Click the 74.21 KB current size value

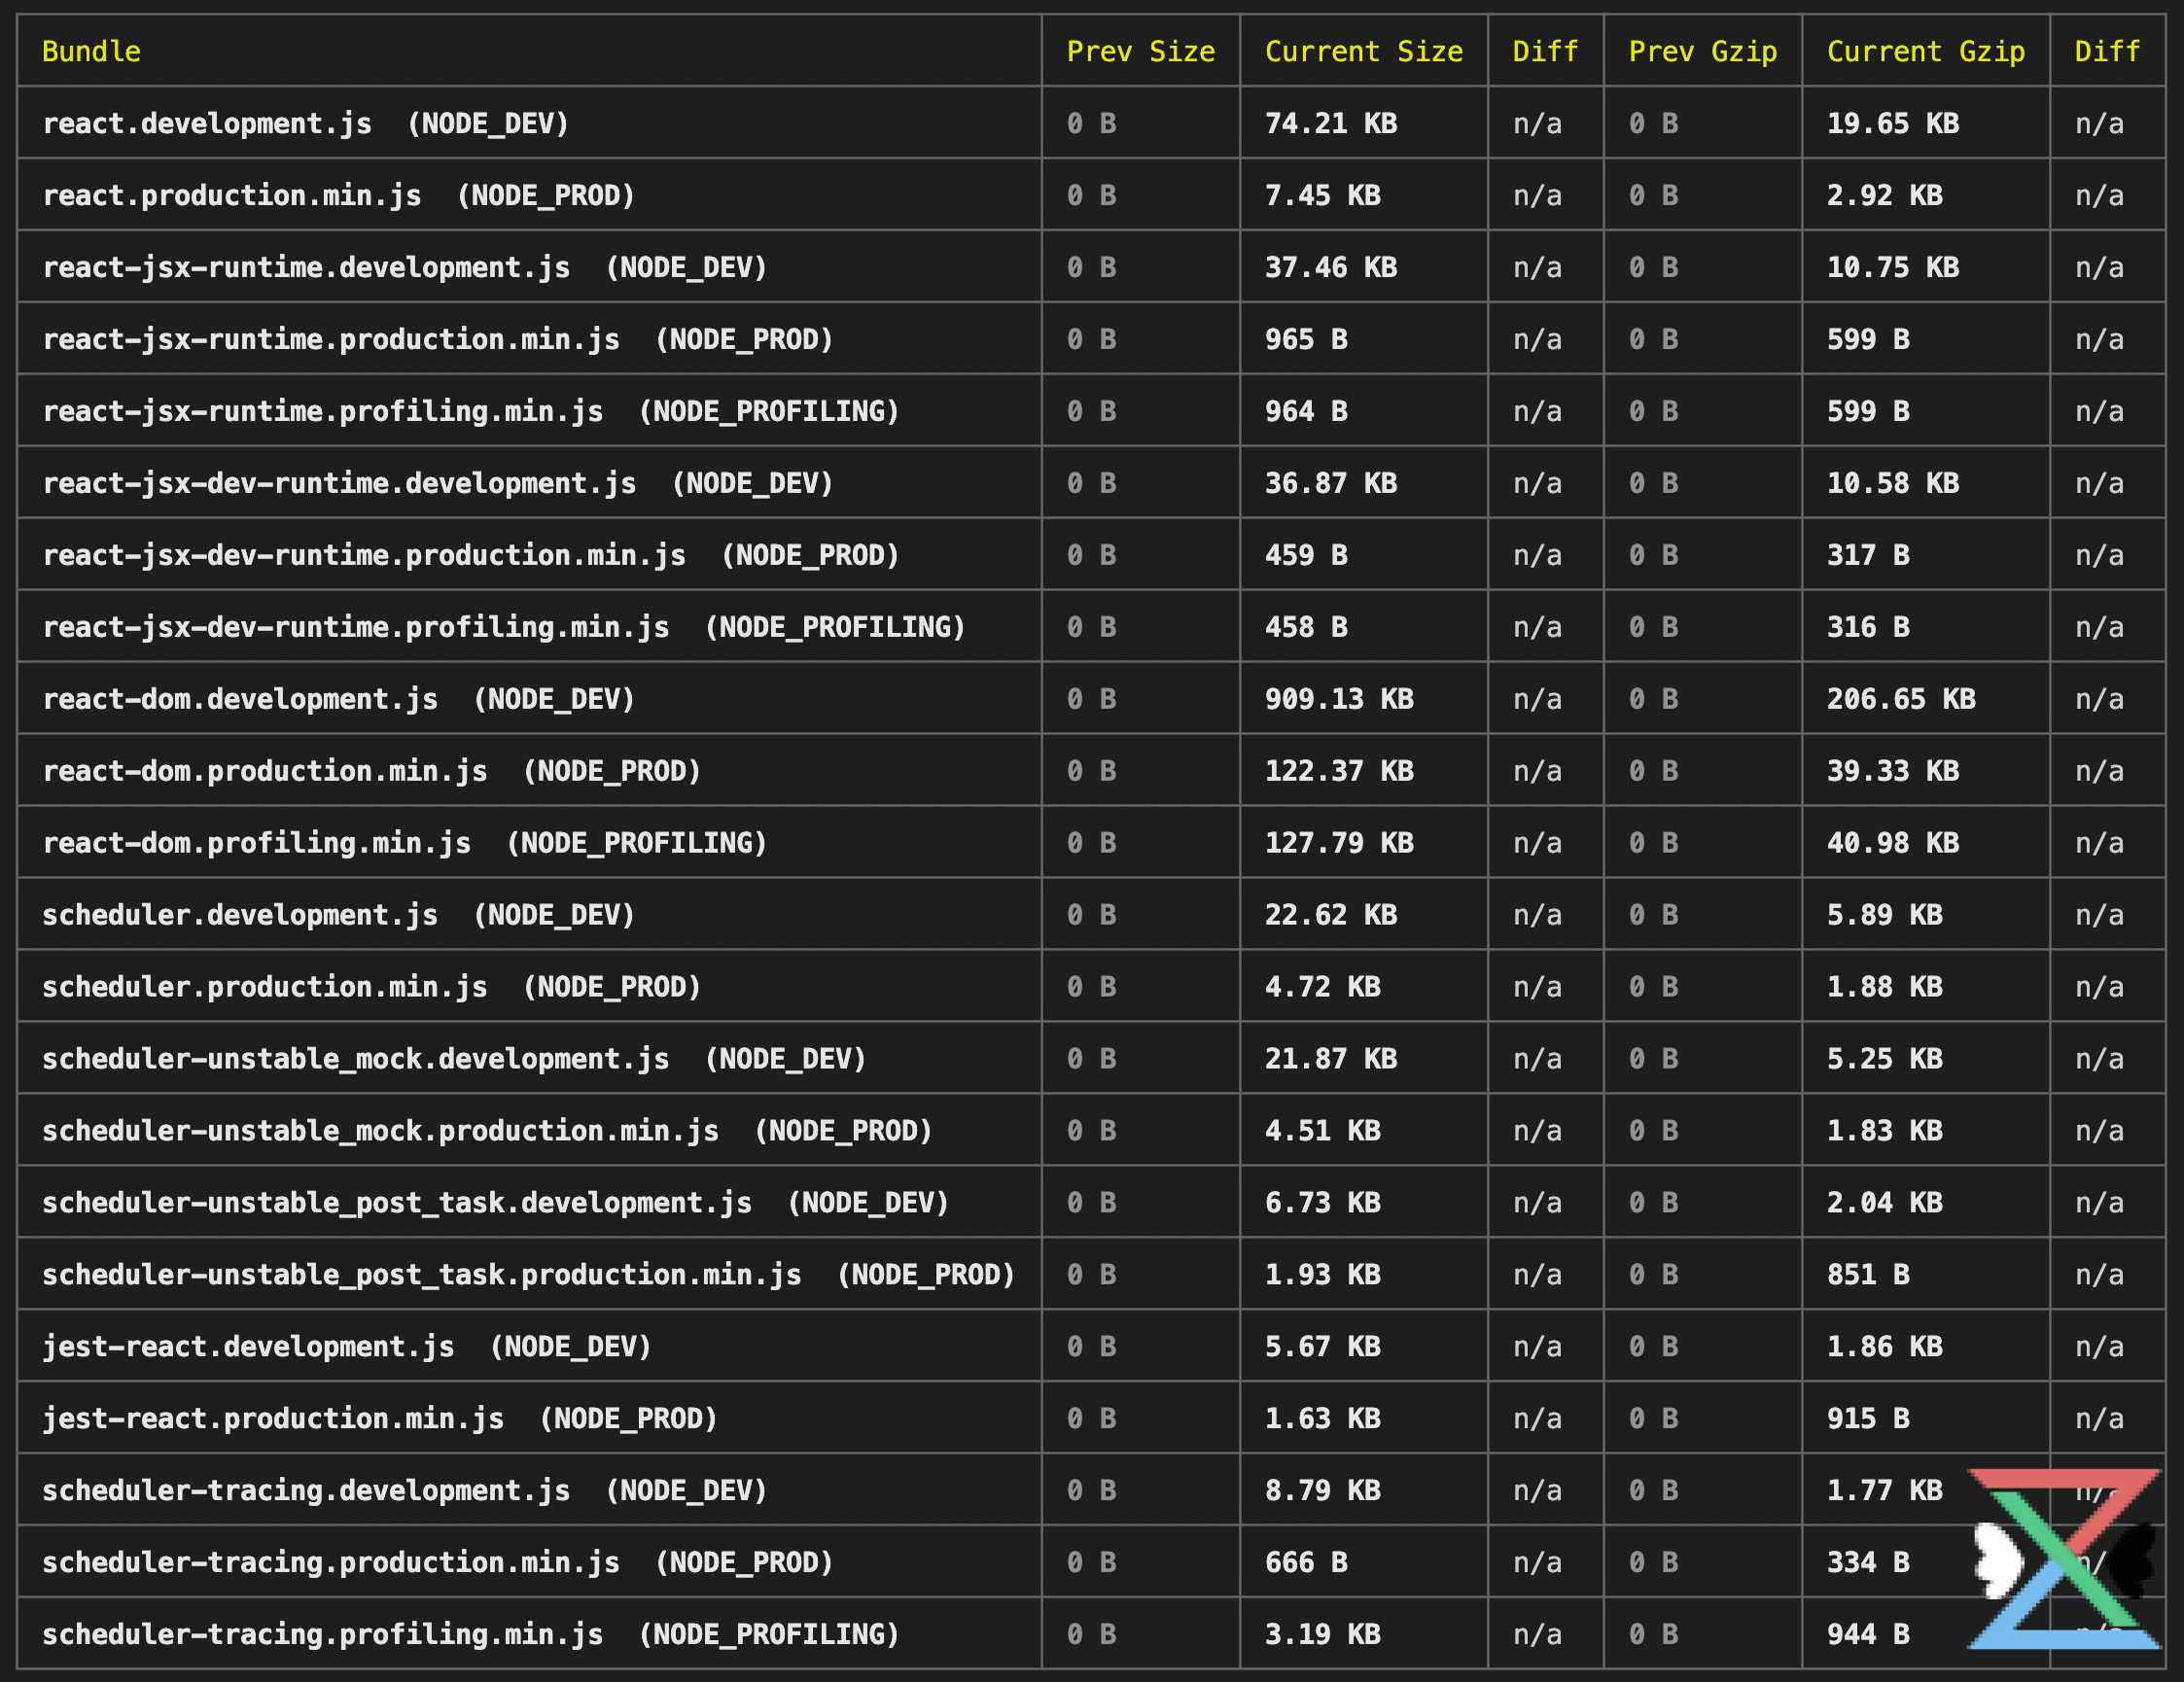pos(1331,123)
